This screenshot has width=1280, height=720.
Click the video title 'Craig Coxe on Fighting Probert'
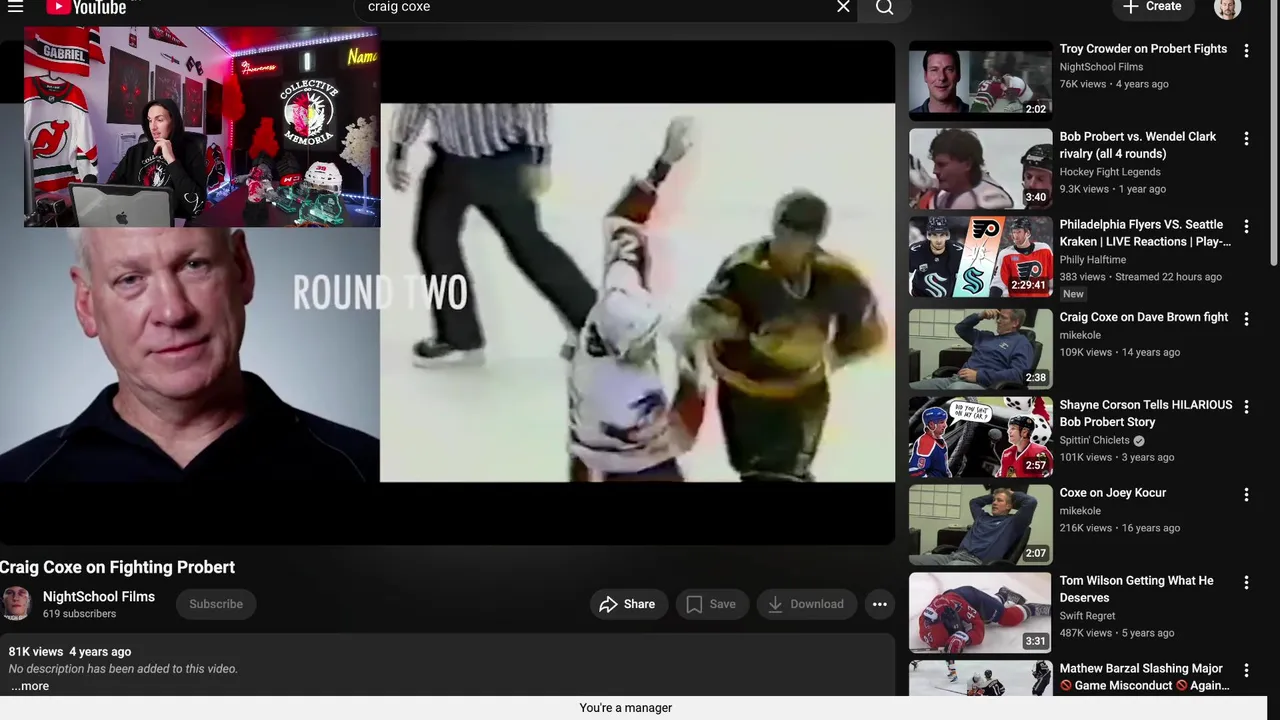tap(117, 567)
